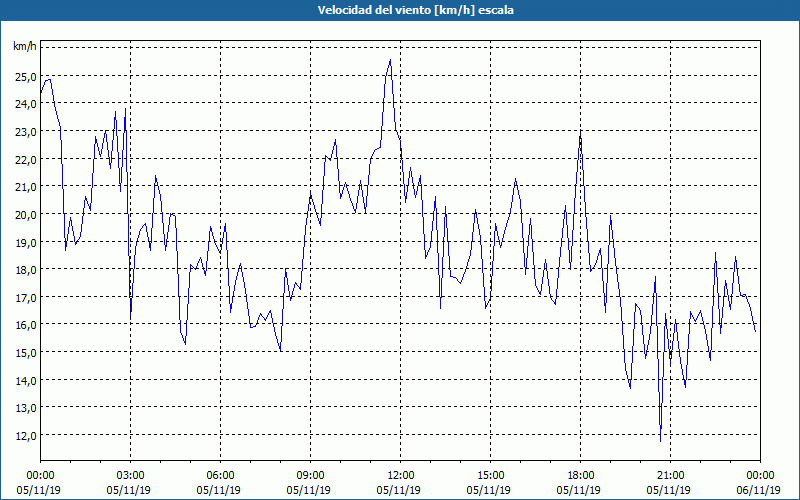
Task: Click the "24,0" y-axis label
Action: (x=26, y=105)
